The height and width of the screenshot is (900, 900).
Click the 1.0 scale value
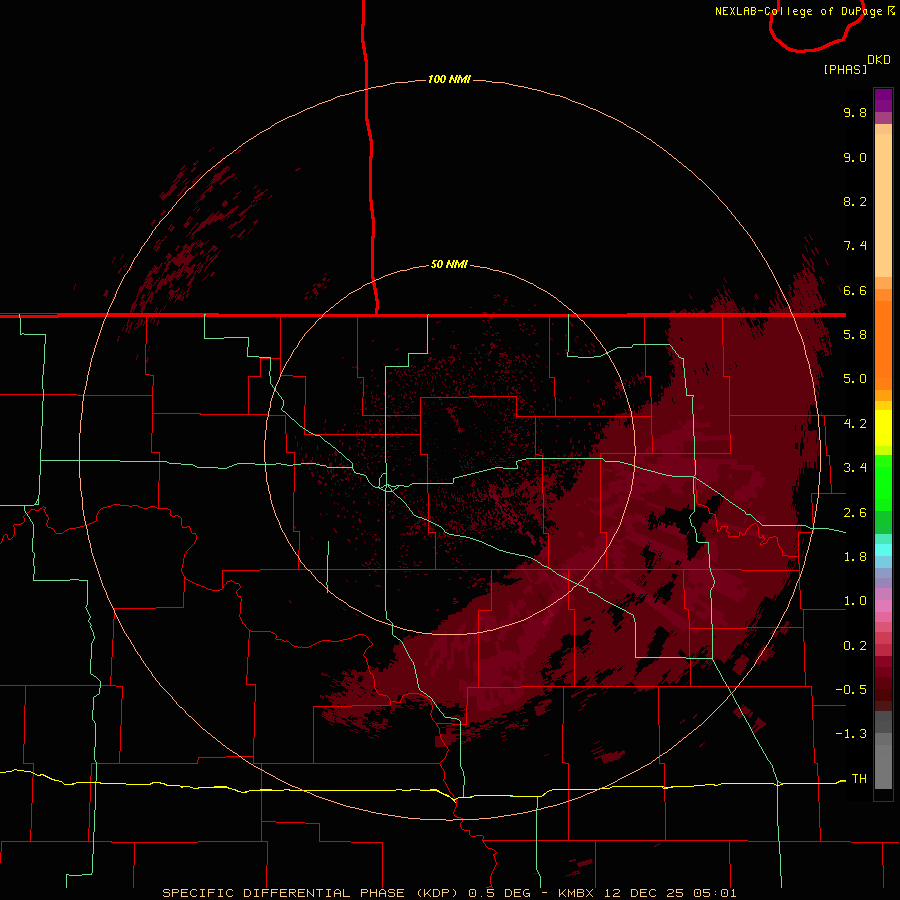coord(855,601)
